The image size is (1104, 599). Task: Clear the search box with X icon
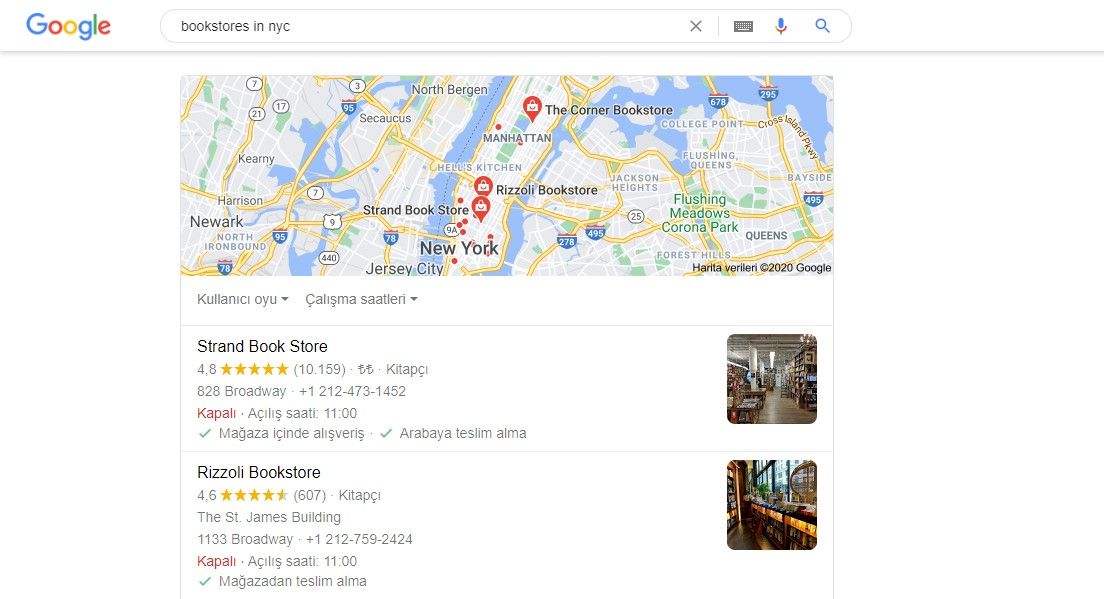coord(696,26)
